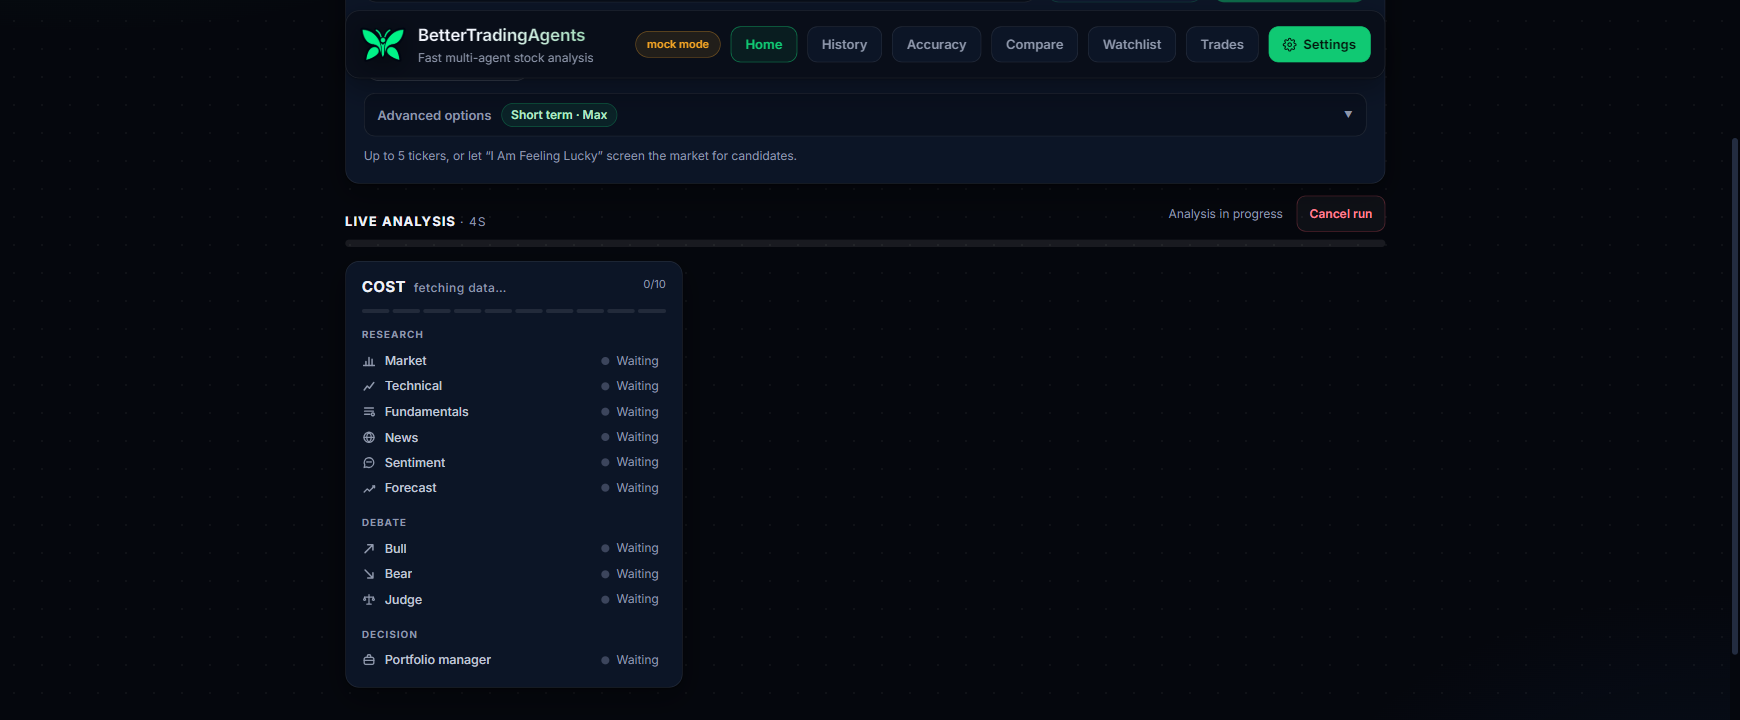Open the Compare tab
The width and height of the screenshot is (1740, 720).
click(1035, 44)
